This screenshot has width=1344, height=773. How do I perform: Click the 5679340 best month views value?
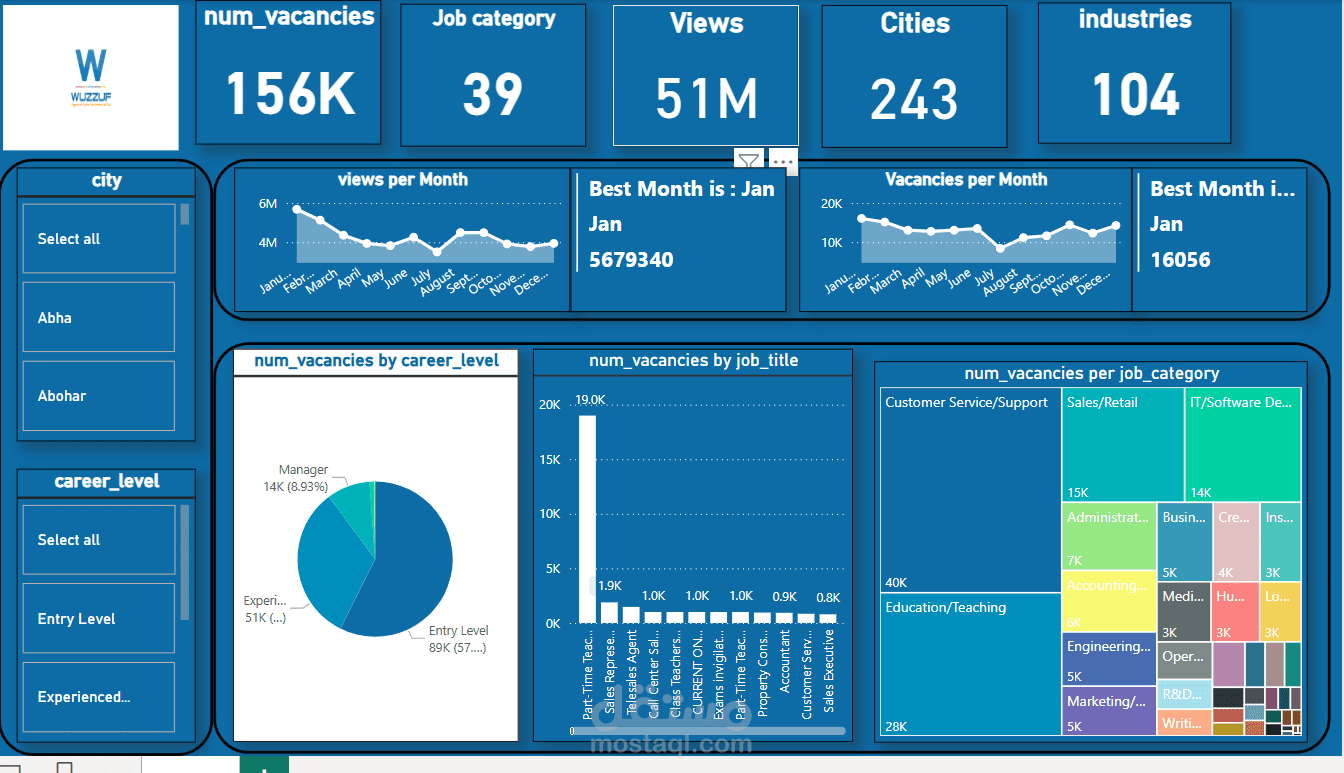(x=631, y=260)
